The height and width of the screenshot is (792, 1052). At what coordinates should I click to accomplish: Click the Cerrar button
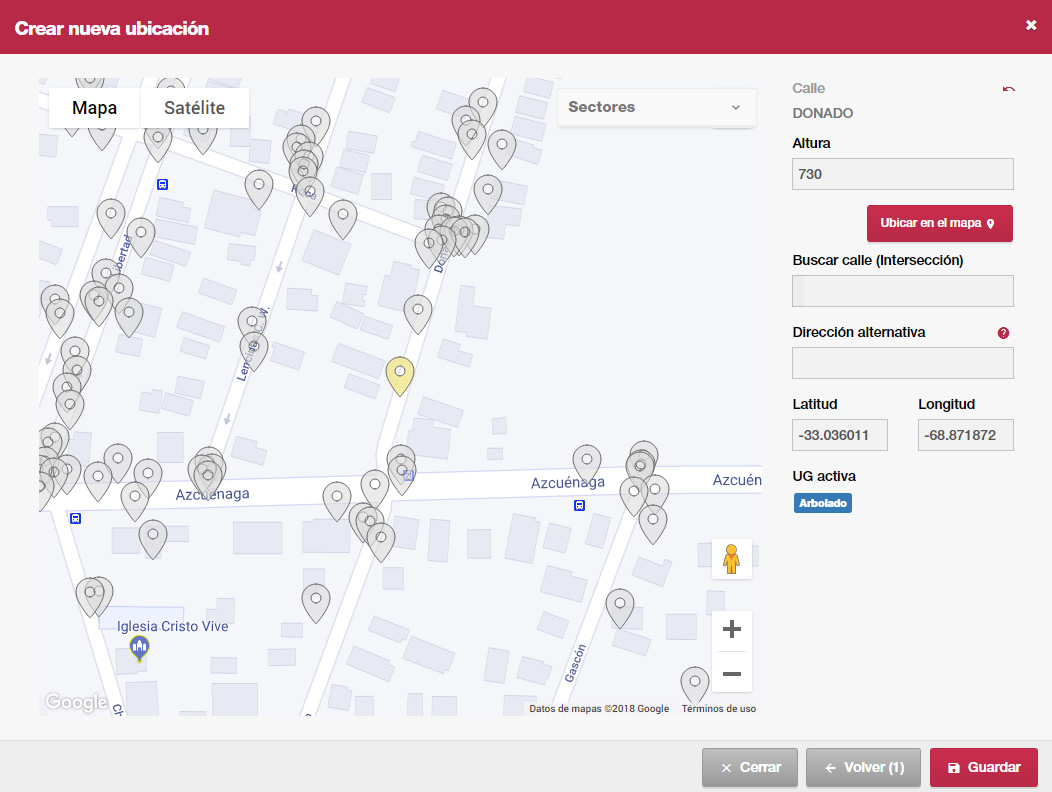(750, 768)
